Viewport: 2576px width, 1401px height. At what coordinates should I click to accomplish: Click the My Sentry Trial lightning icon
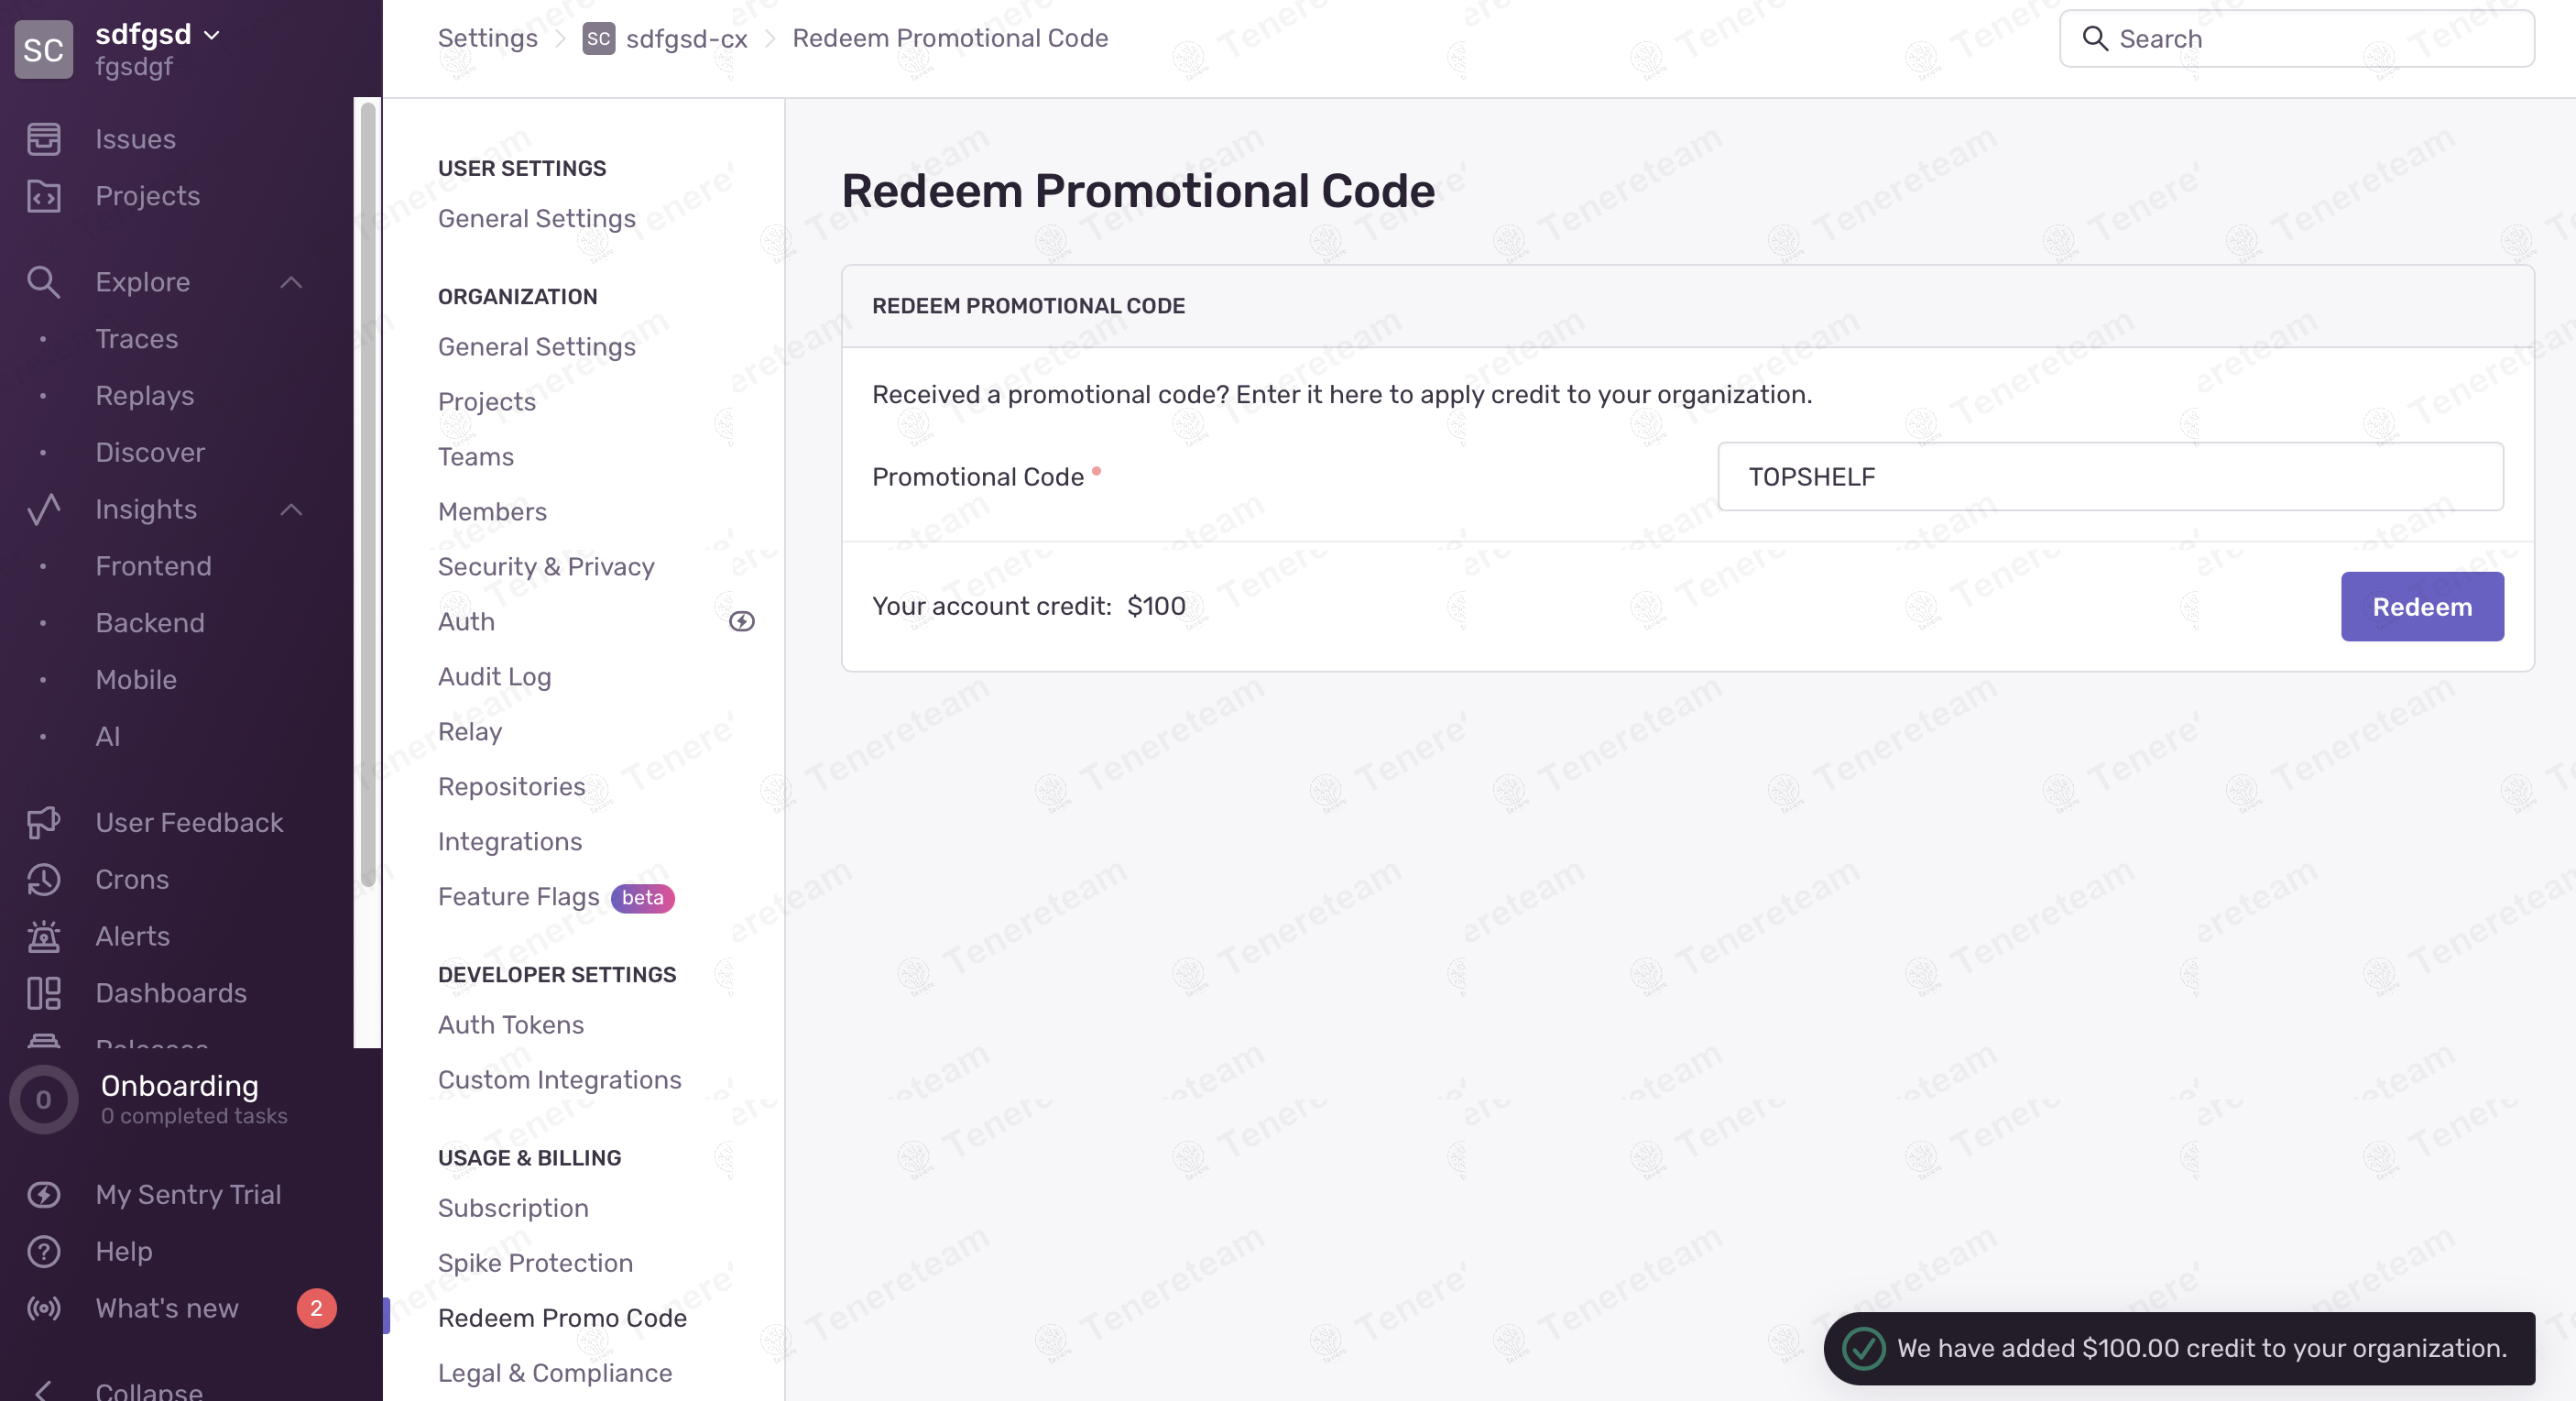43,1194
